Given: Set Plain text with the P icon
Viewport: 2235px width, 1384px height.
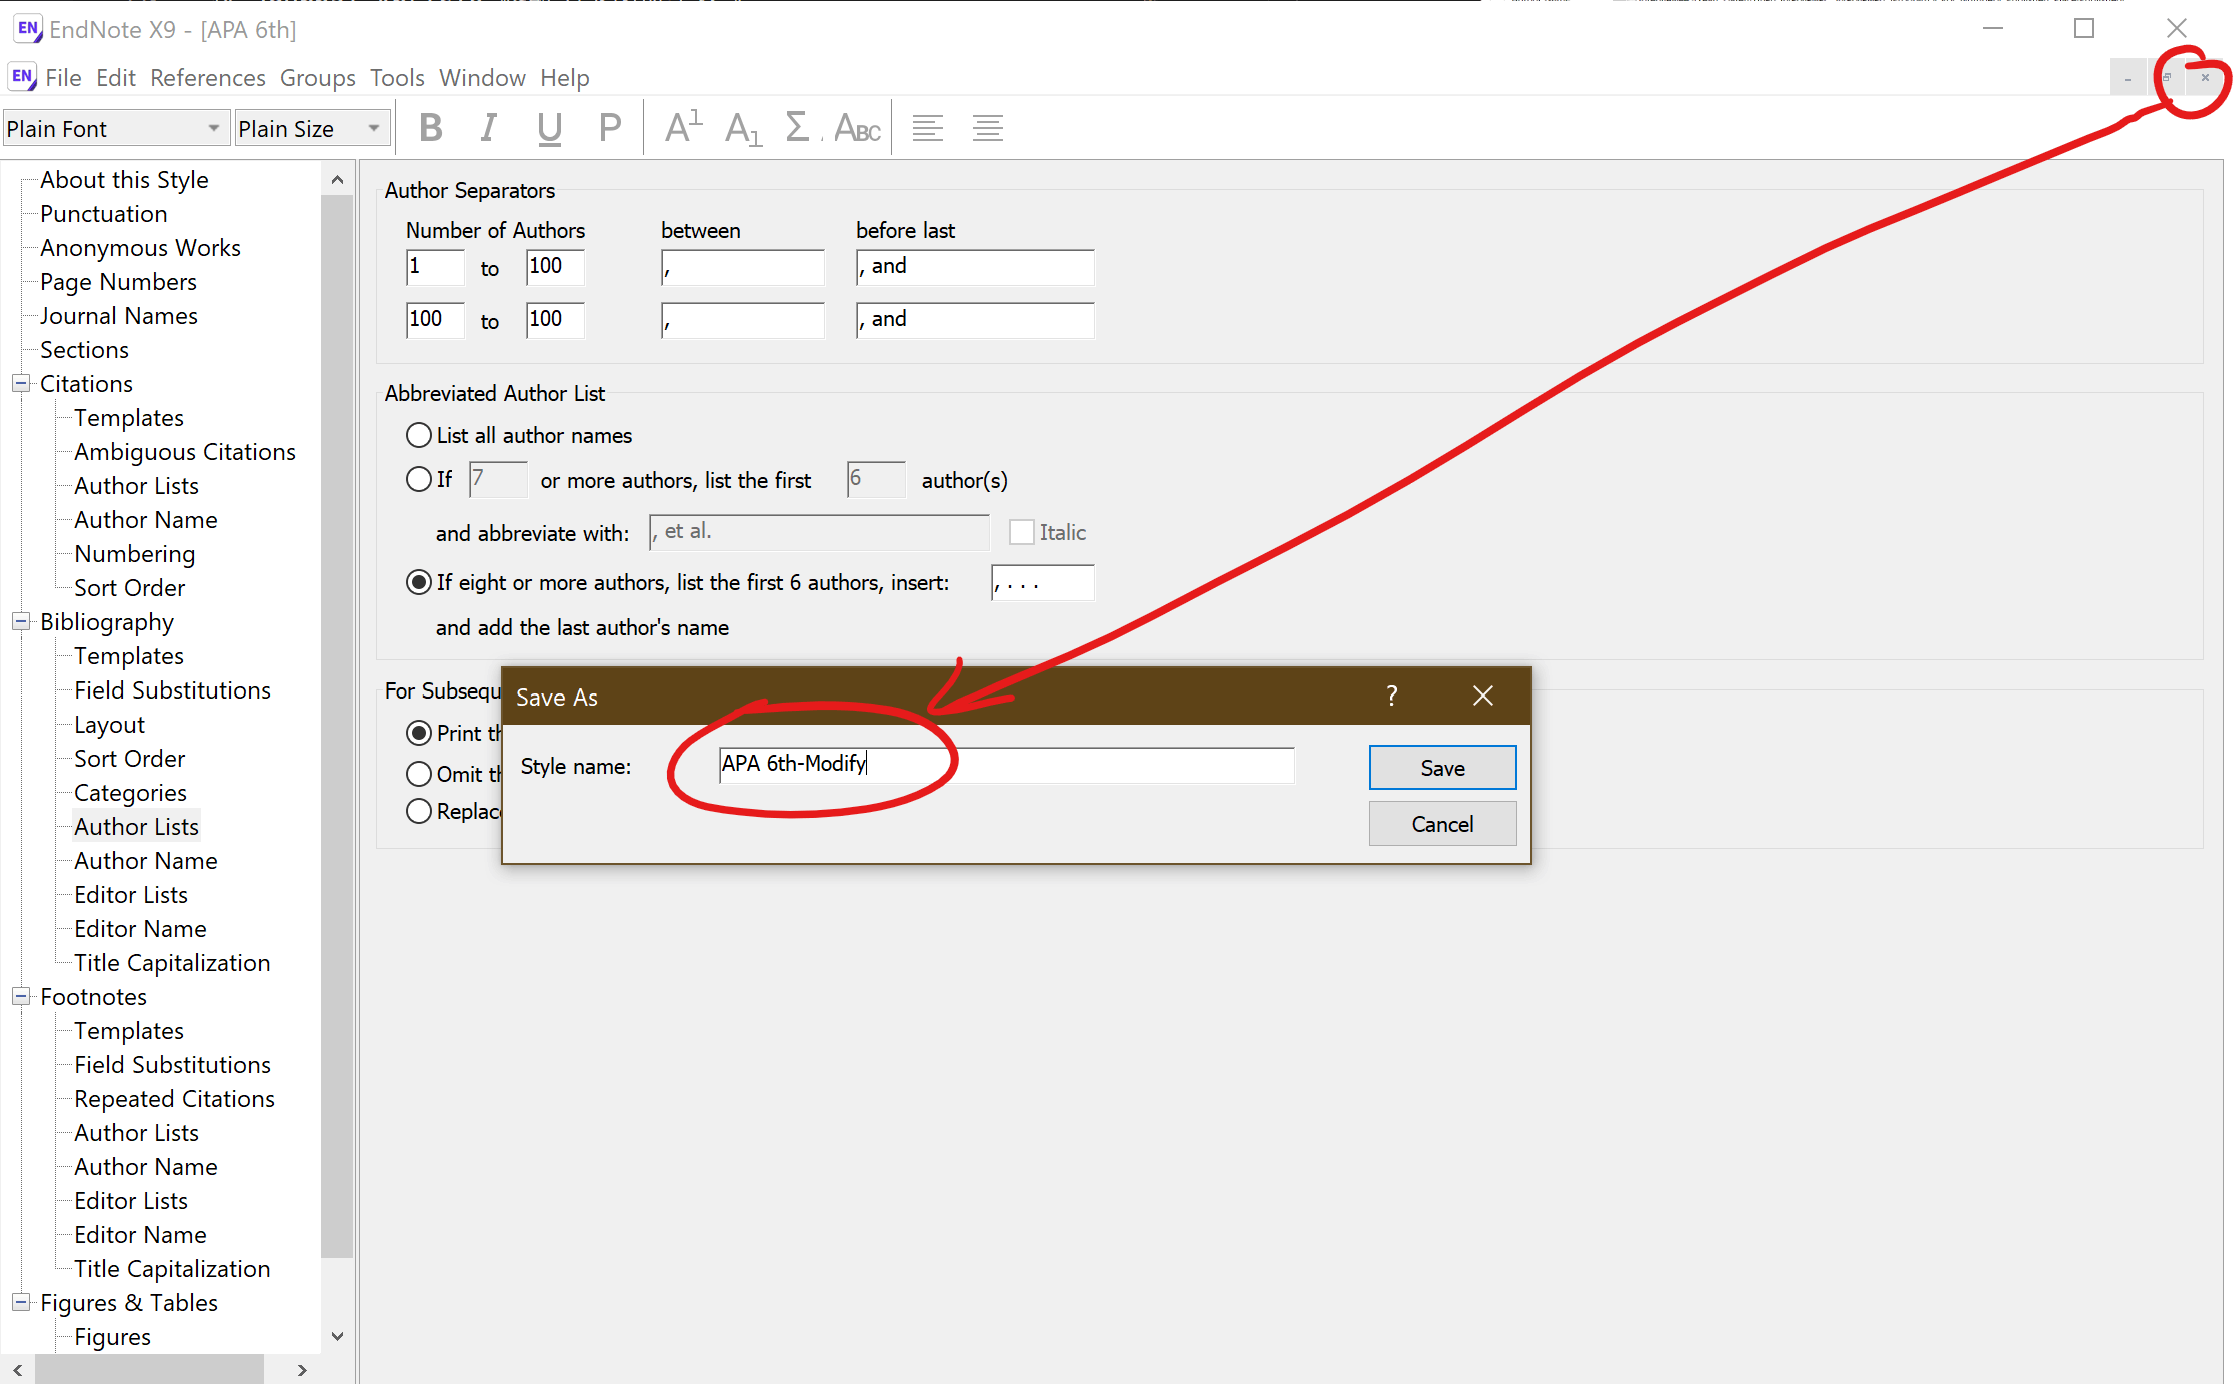Looking at the screenshot, I should tap(609, 128).
